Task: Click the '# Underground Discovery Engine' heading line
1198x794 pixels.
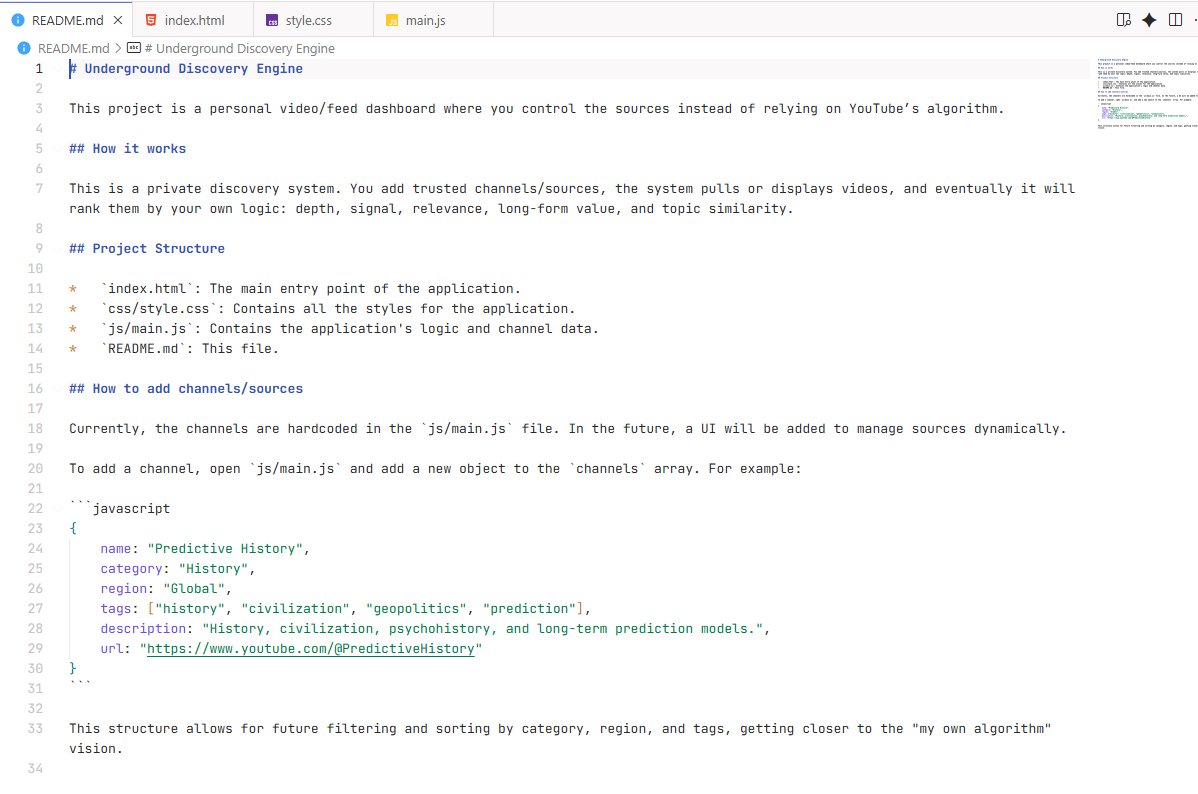Action: pyautogui.click(x=186, y=69)
